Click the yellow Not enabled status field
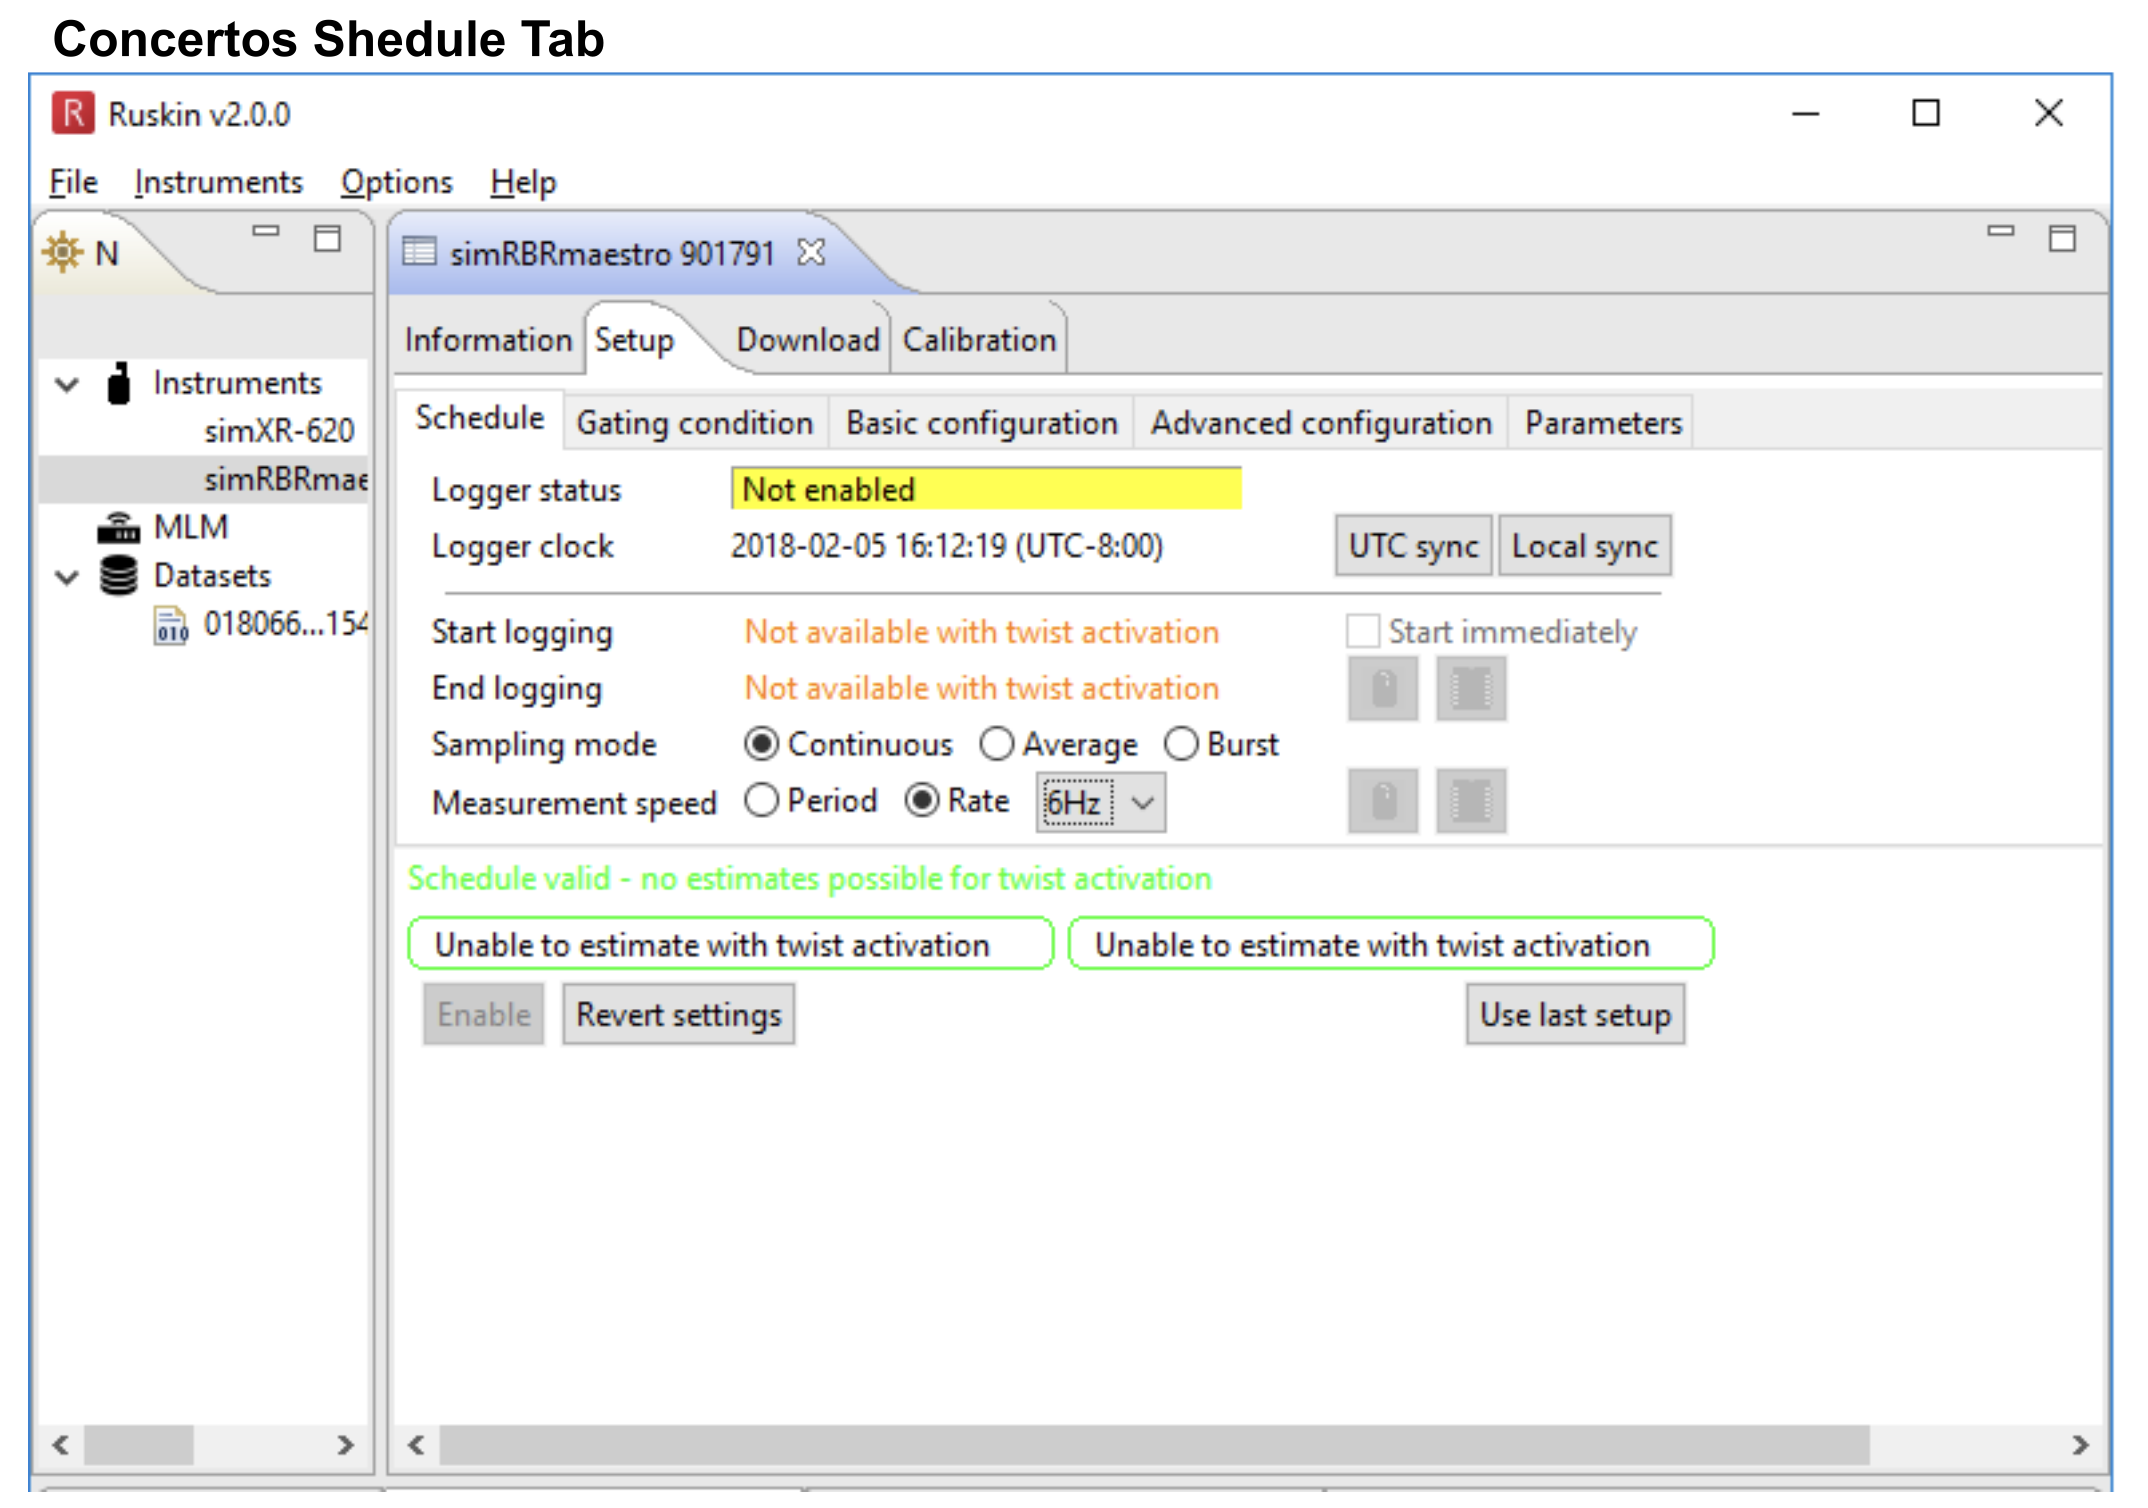2148x1508 pixels. coord(987,489)
